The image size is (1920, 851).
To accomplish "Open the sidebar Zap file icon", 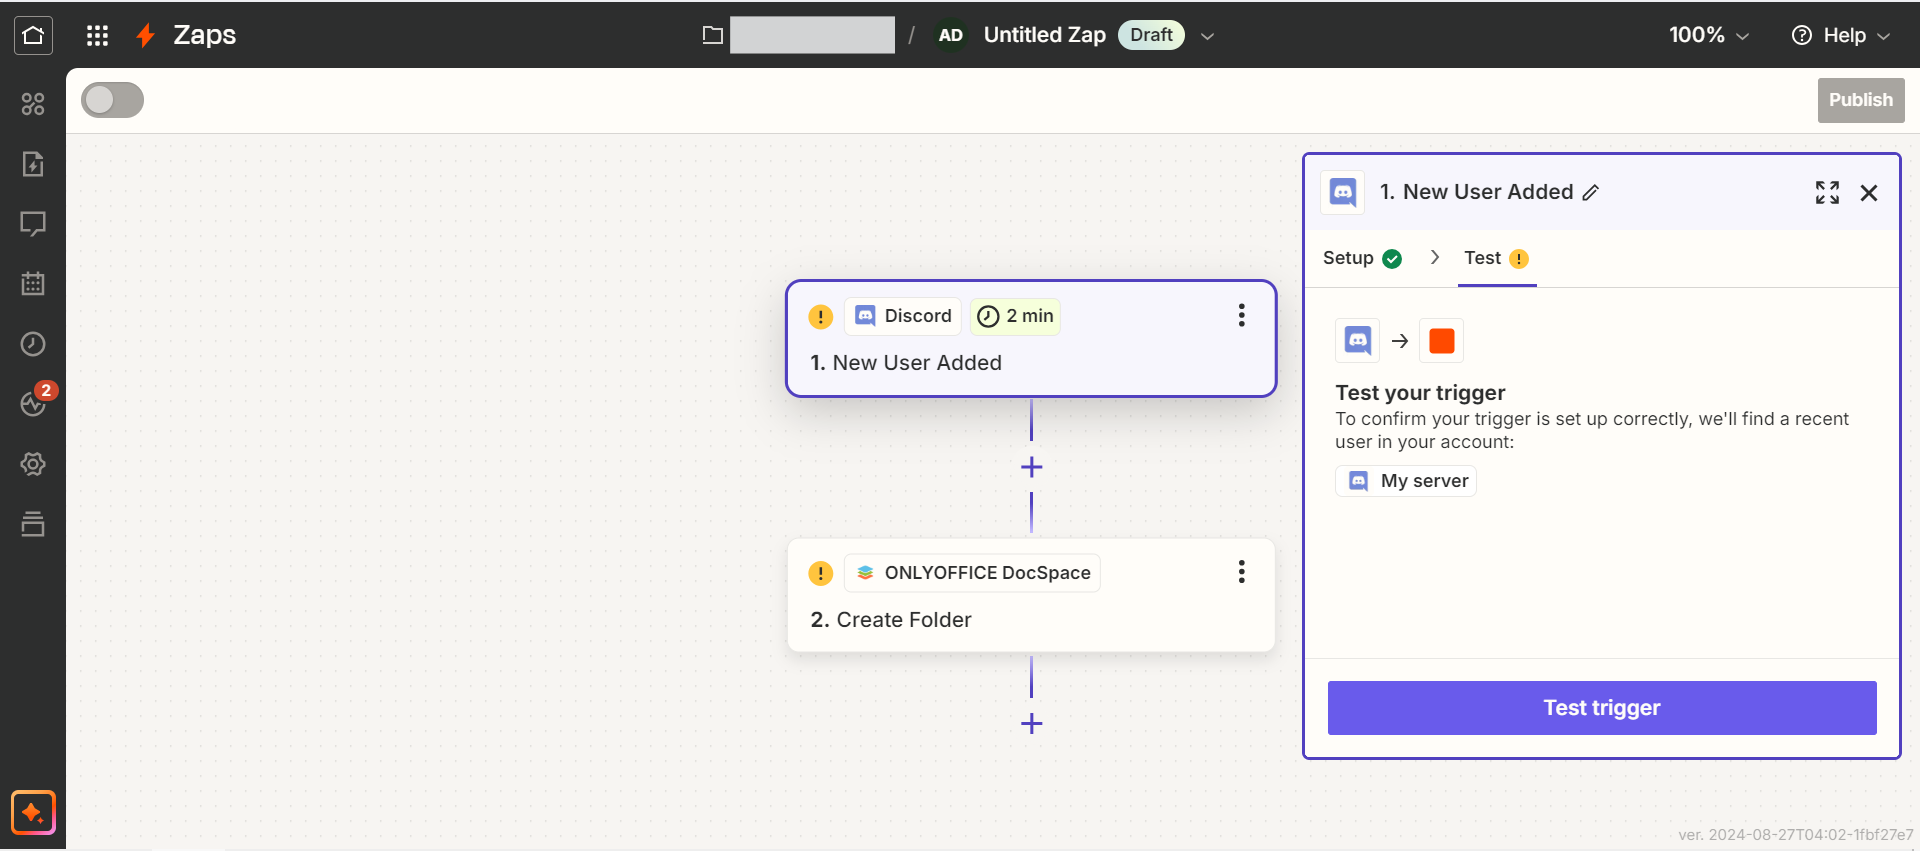I will click(33, 164).
